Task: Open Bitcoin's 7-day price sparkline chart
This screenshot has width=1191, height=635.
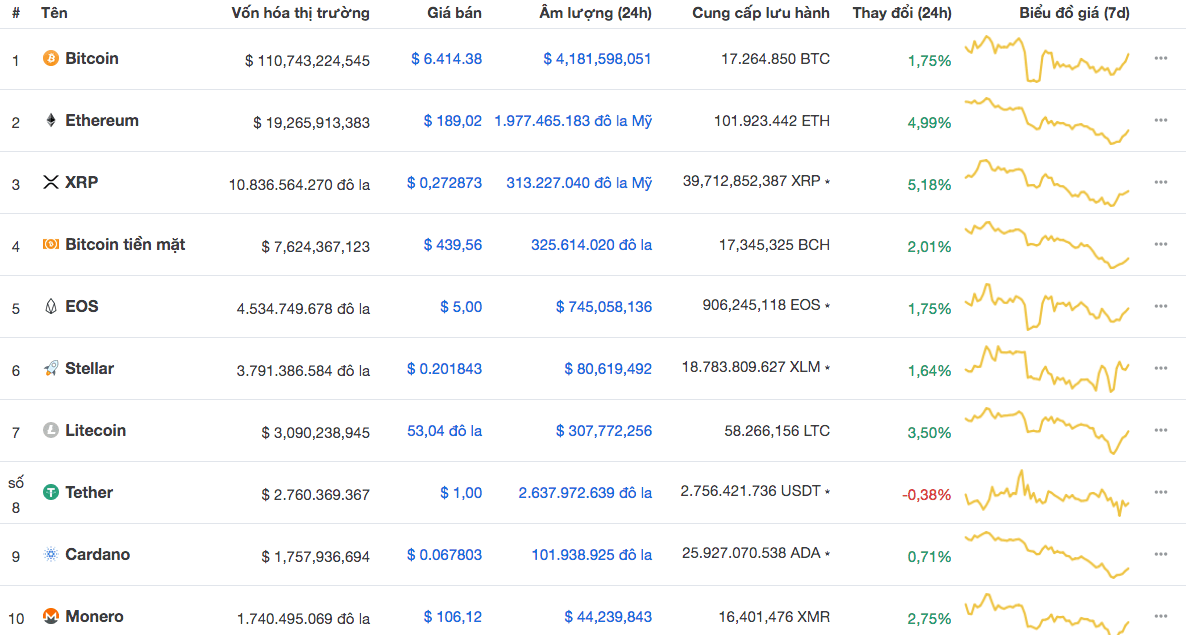Action: click(1047, 58)
